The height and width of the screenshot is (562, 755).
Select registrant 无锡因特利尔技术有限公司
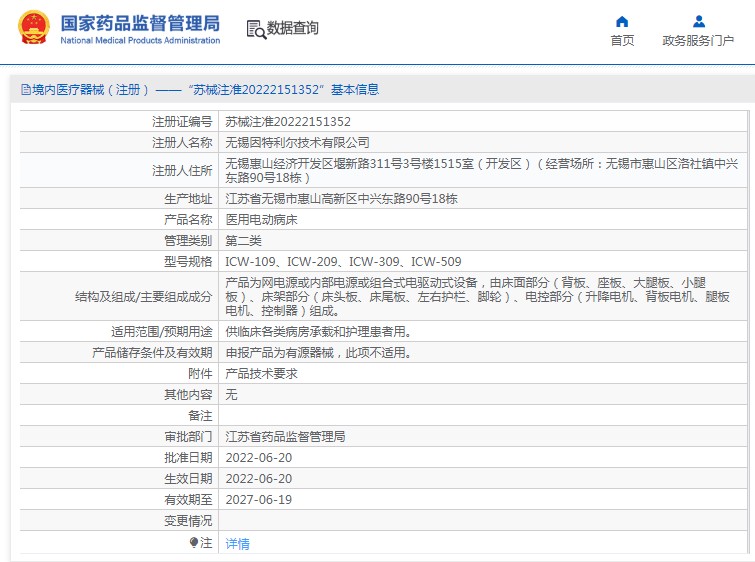pyautogui.click(x=298, y=143)
